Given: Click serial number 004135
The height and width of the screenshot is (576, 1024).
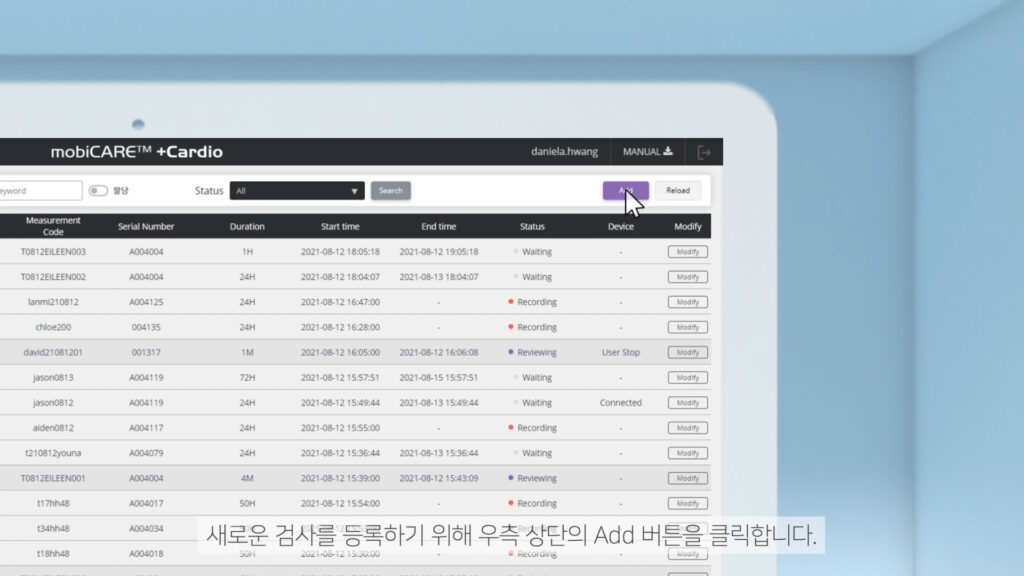Looking at the screenshot, I should pos(146,327).
